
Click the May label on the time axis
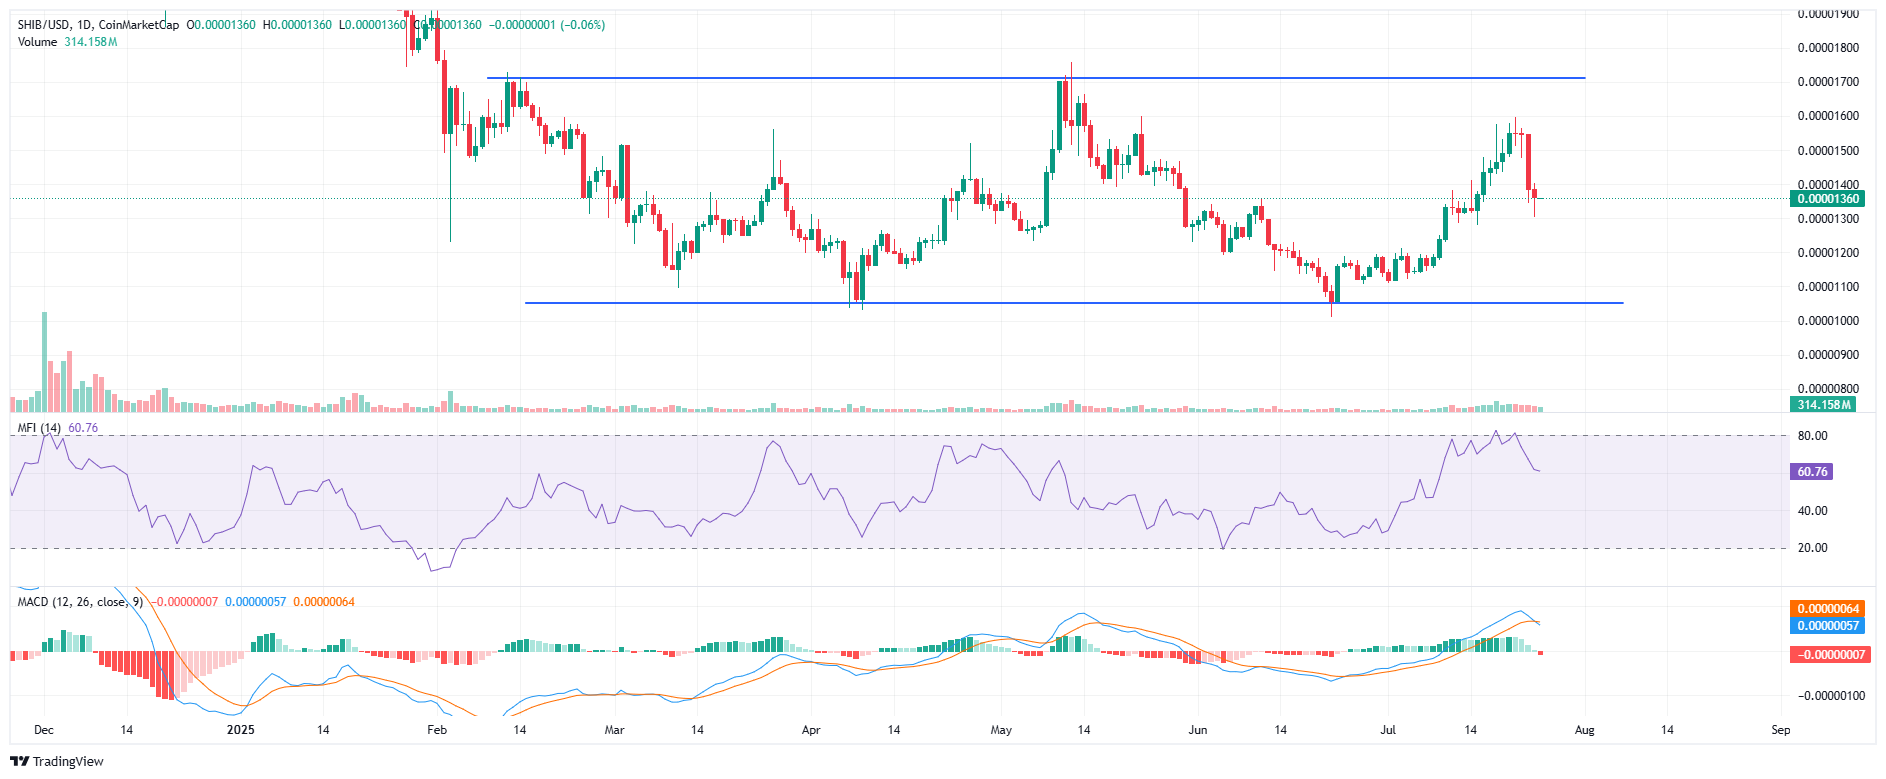coord(1001,730)
